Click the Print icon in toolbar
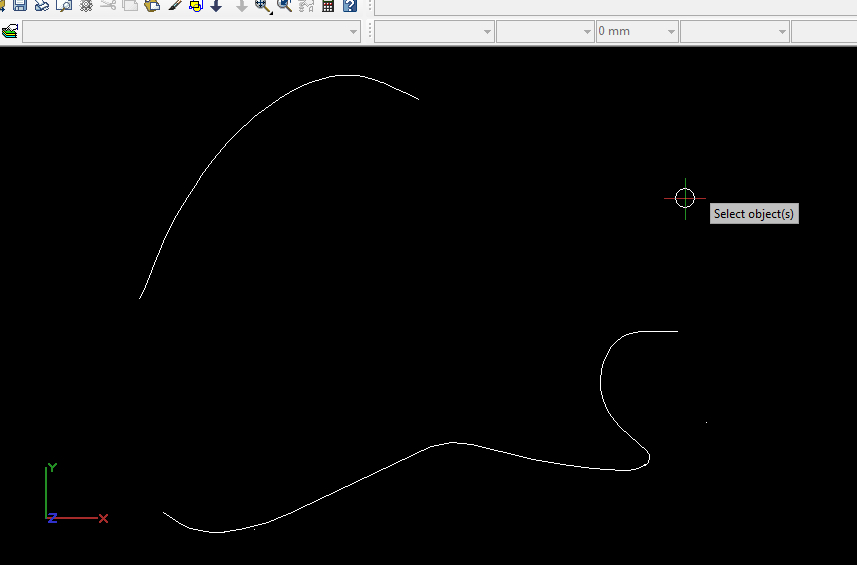The width and height of the screenshot is (857, 565). coord(41,5)
